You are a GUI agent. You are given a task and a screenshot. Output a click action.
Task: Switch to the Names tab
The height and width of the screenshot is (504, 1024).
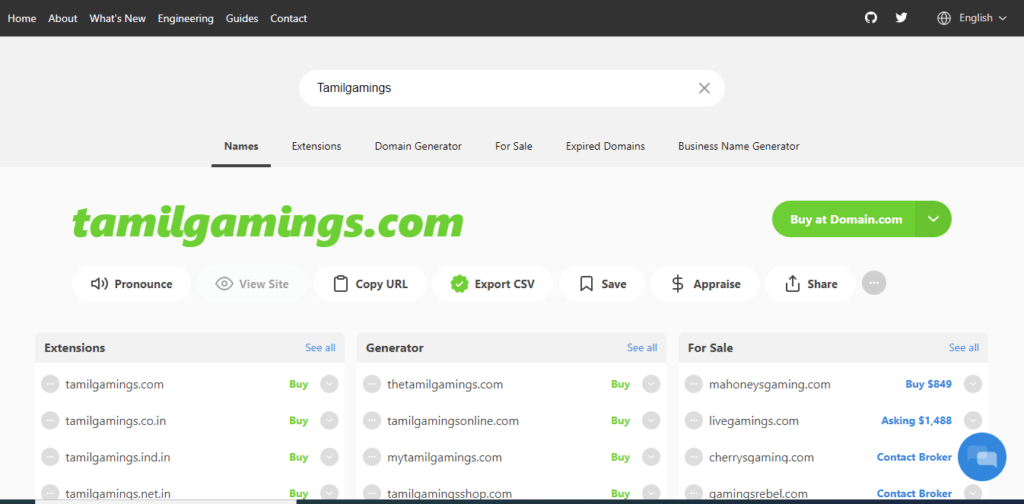point(241,146)
